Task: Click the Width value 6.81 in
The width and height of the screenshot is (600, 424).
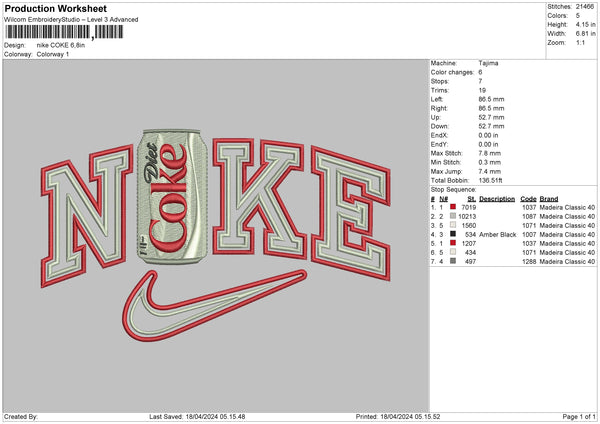Action: pyautogui.click(x=585, y=34)
